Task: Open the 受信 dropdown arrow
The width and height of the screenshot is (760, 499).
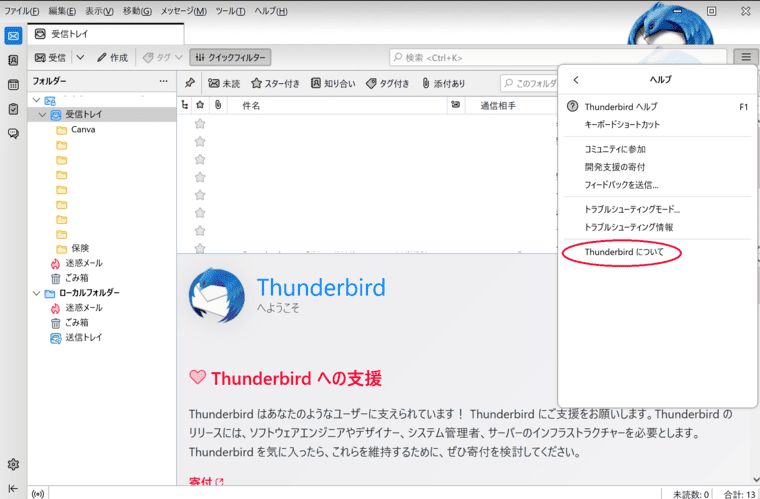Action: coord(80,57)
